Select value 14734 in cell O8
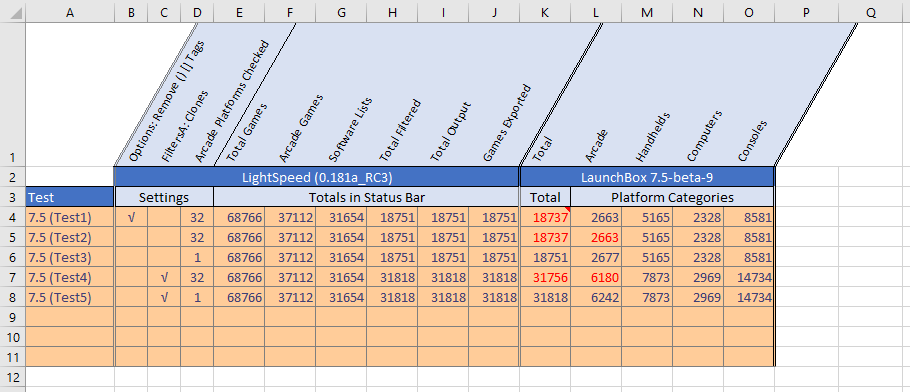 point(754,298)
